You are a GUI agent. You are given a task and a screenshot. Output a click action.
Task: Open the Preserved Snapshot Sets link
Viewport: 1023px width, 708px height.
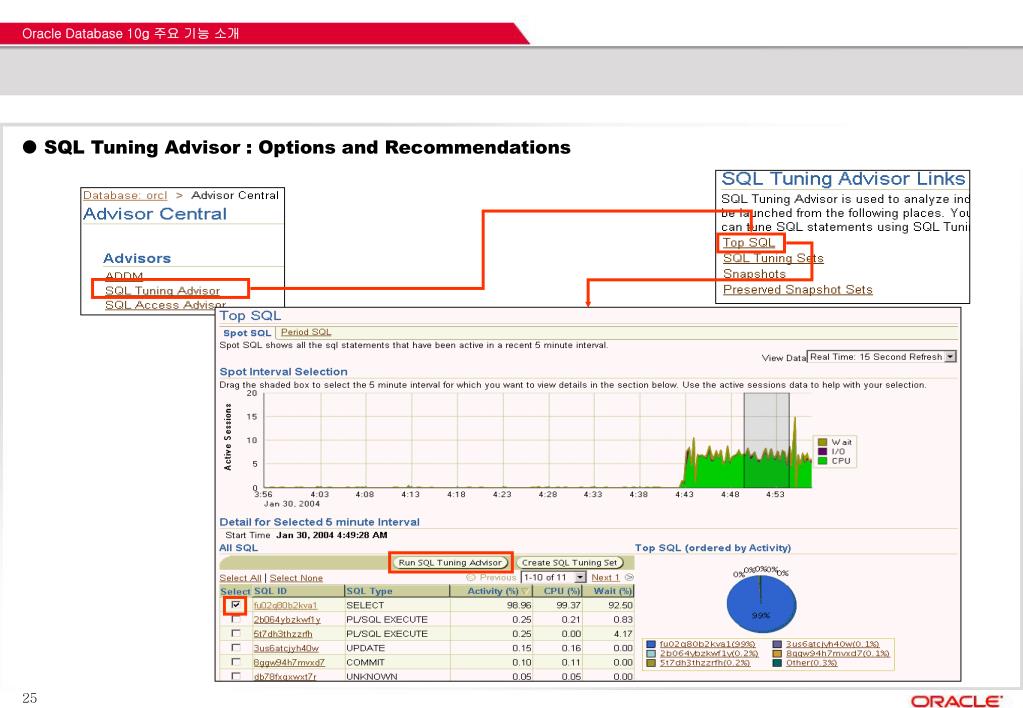coord(797,290)
